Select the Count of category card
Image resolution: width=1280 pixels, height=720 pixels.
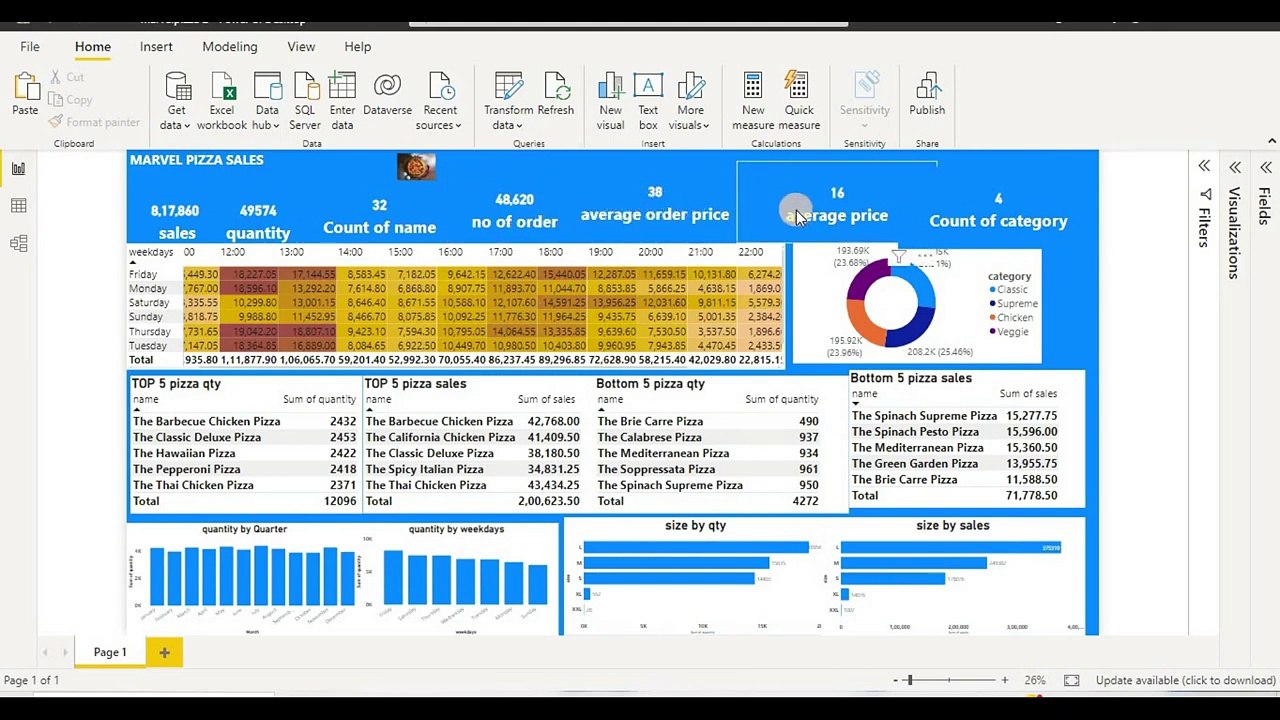coord(998,211)
